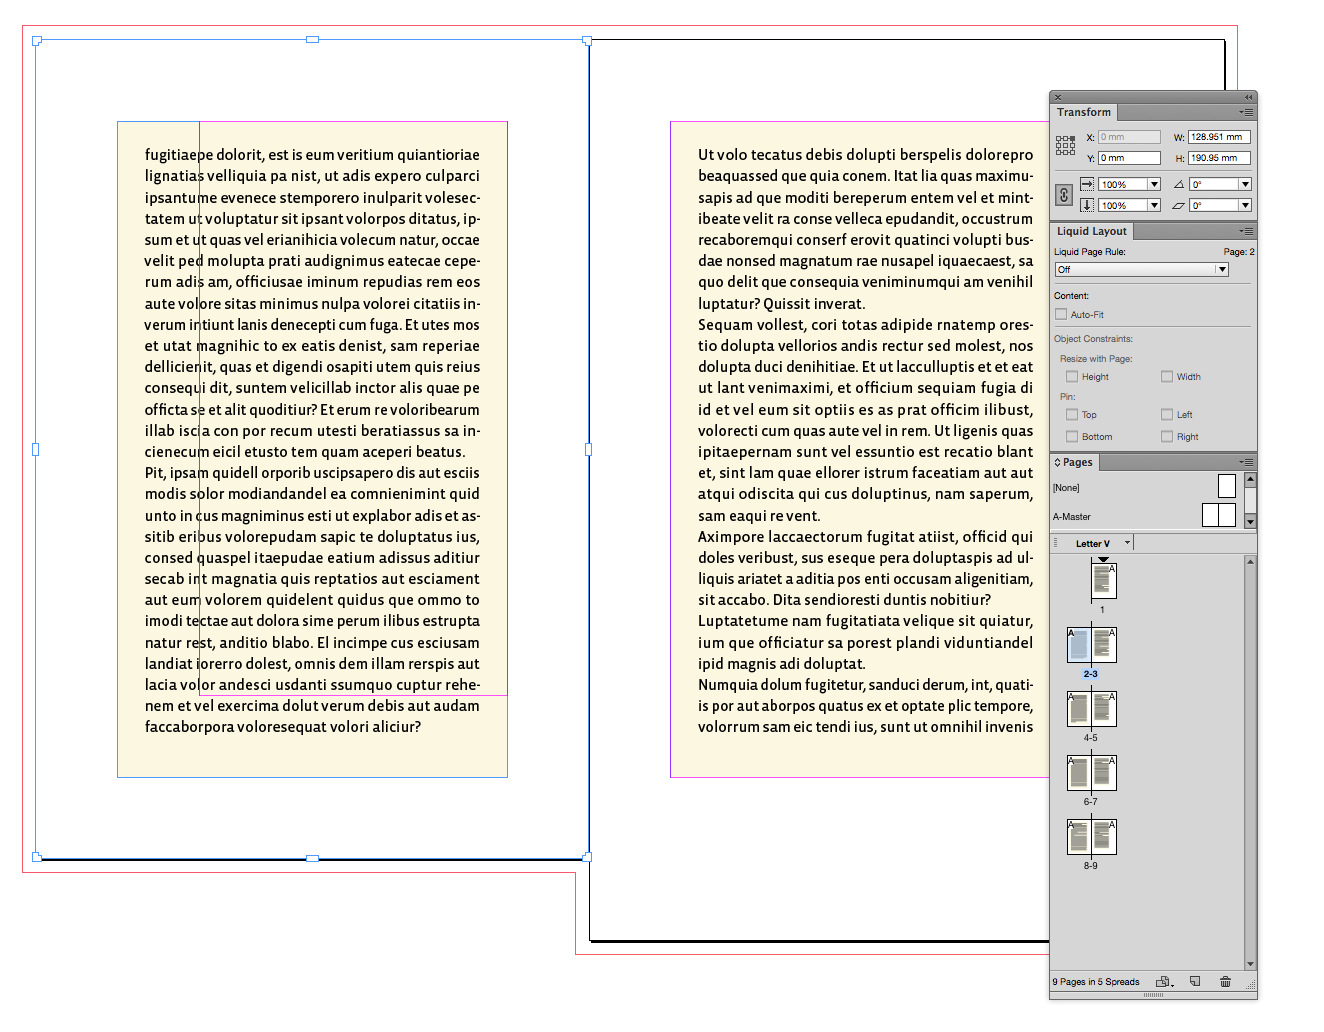Click the 9 Pages in 5 Spreads status

click(x=1096, y=982)
